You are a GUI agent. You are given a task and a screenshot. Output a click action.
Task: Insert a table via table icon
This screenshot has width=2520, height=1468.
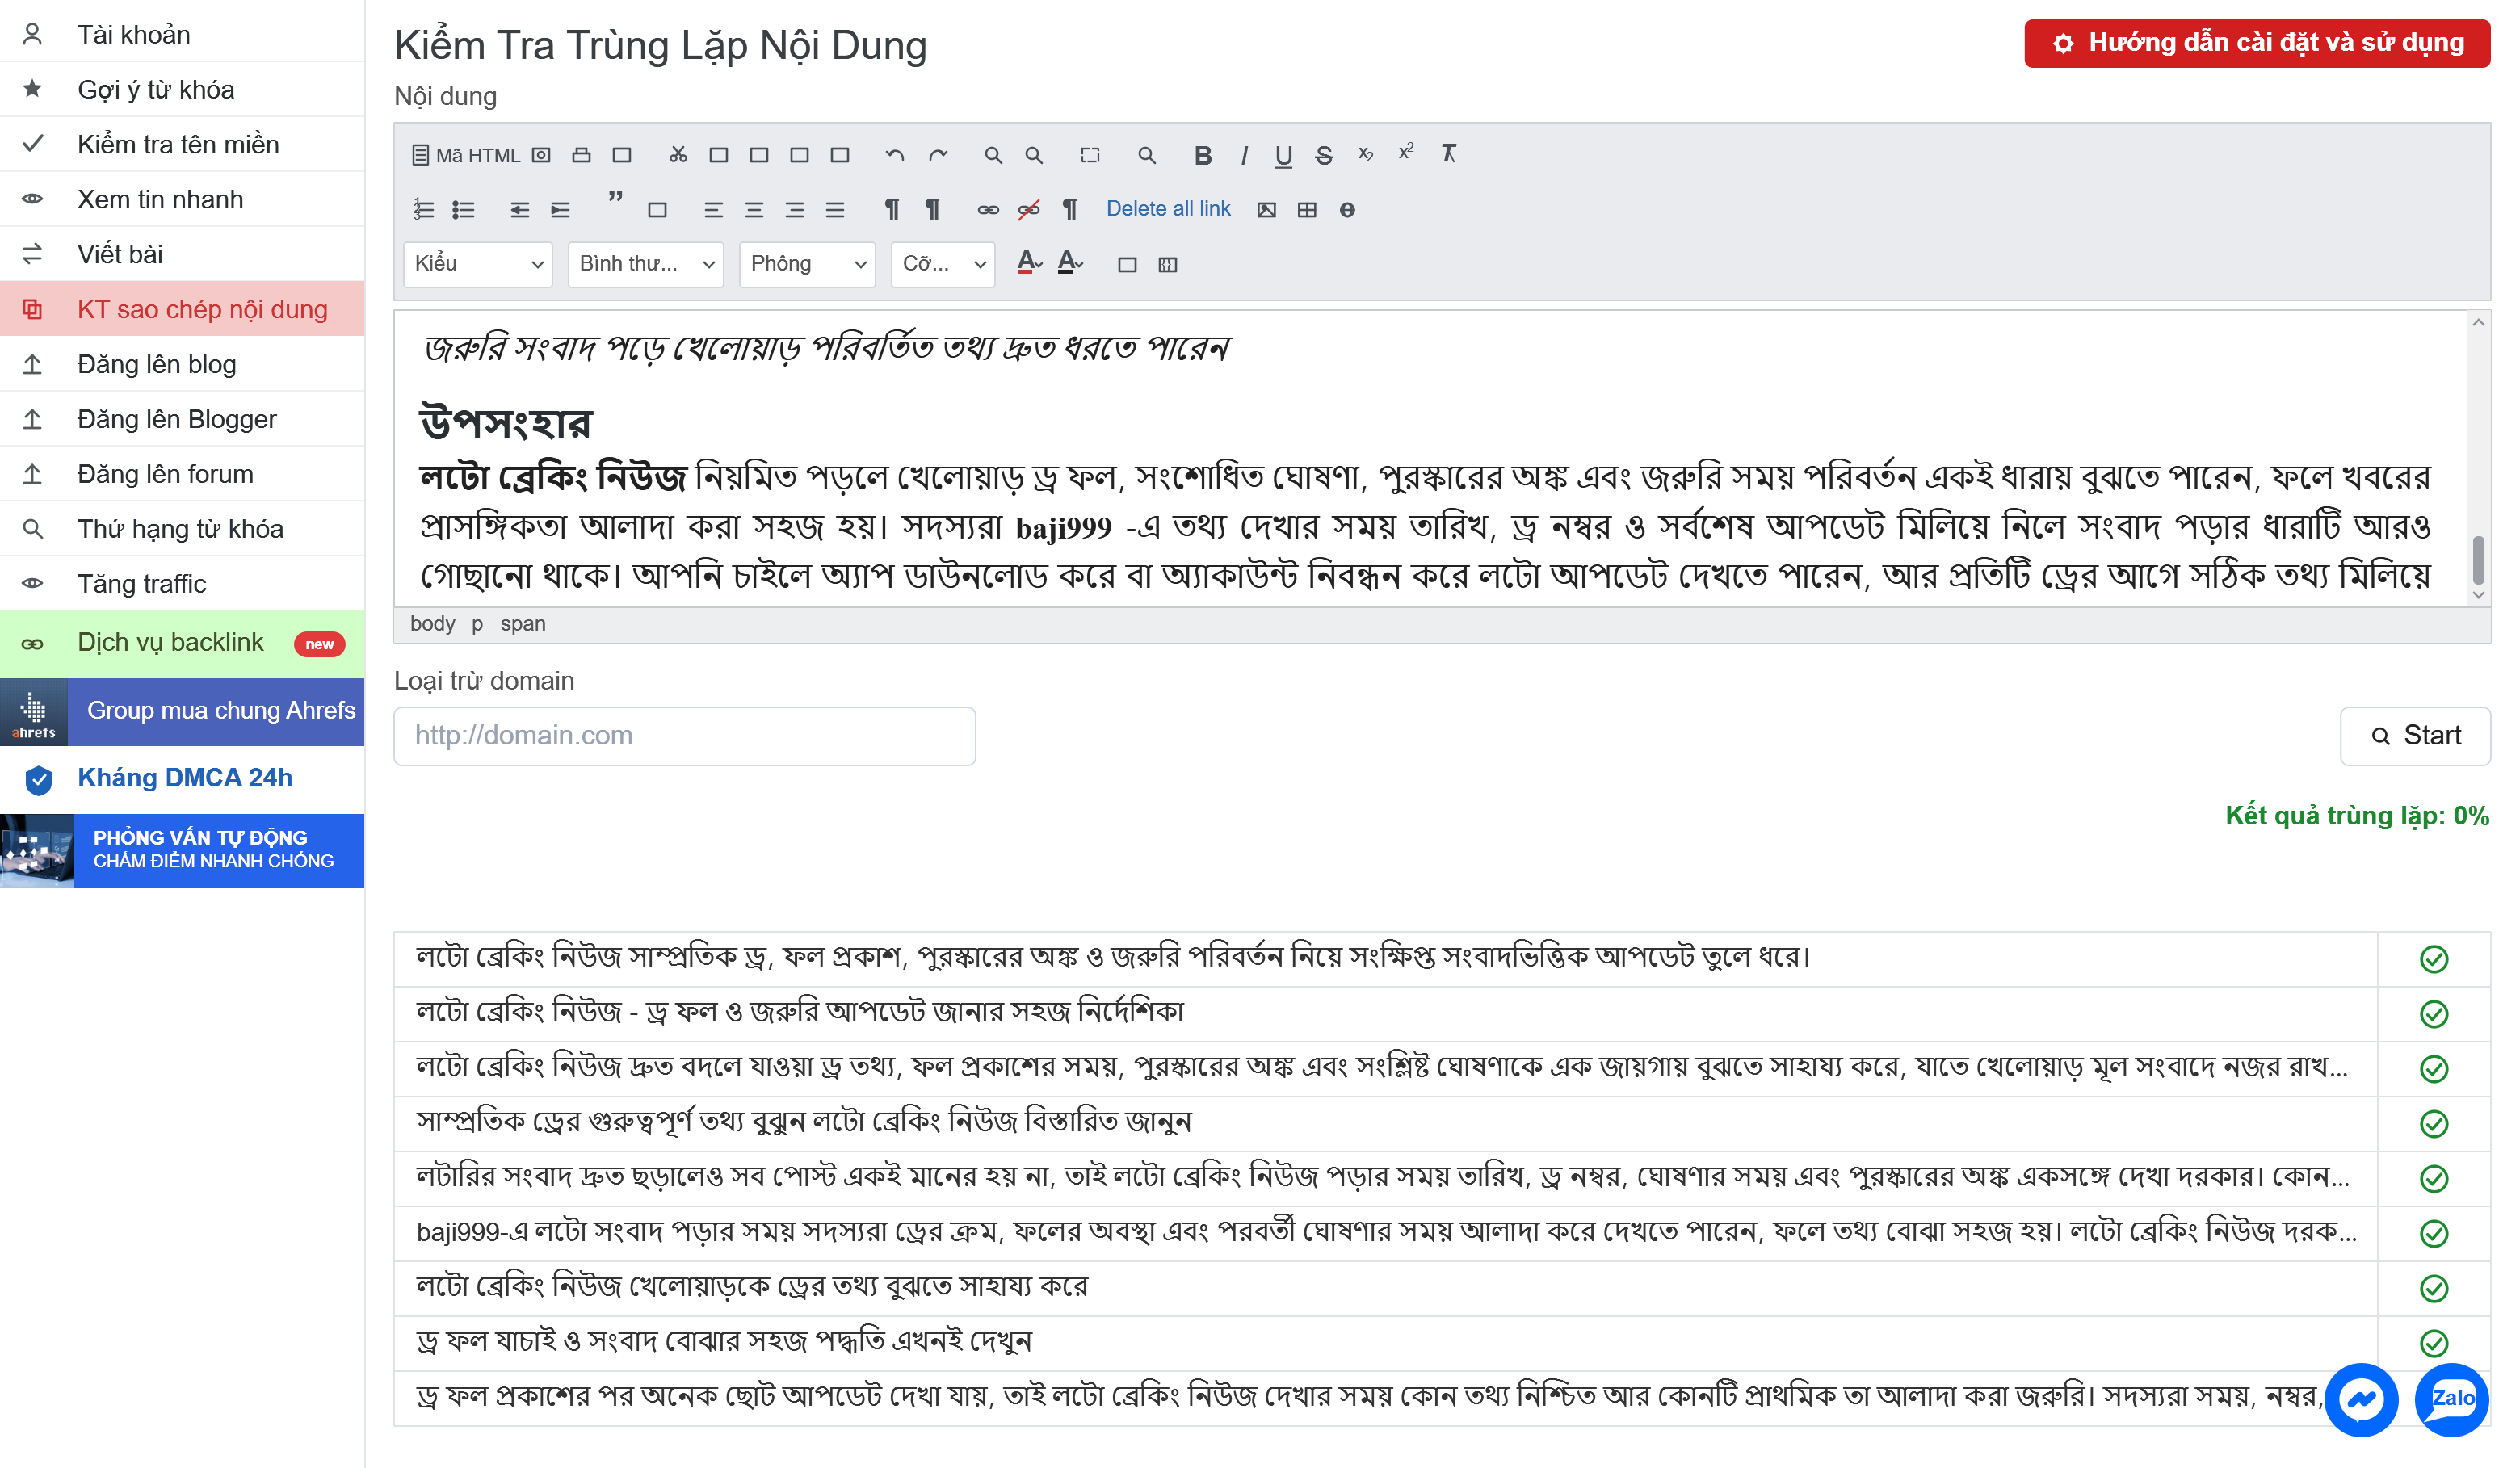point(1307,210)
